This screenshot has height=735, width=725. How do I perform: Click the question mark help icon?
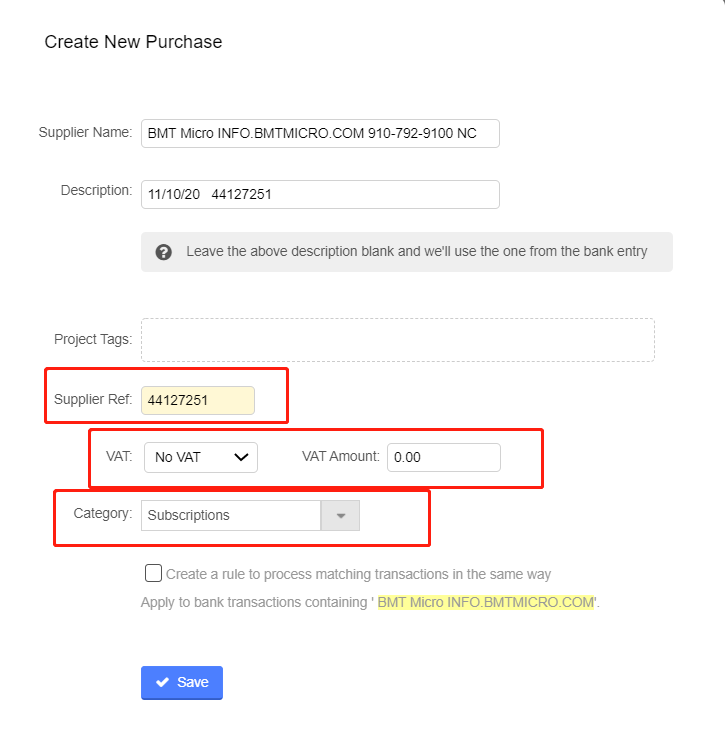(164, 252)
